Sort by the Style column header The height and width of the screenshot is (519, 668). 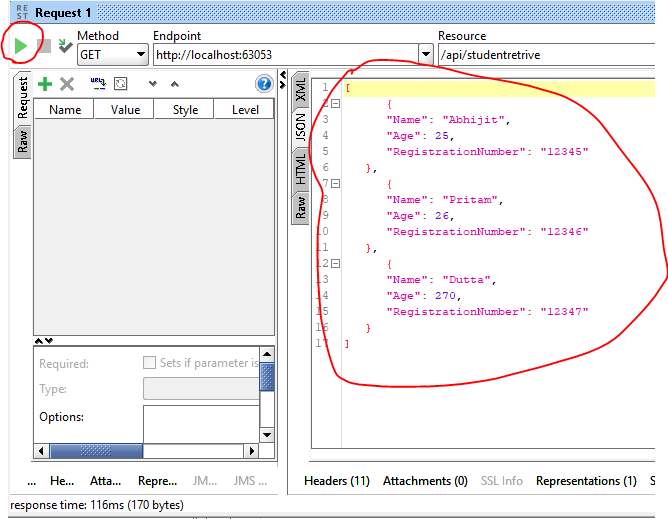pos(185,110)
